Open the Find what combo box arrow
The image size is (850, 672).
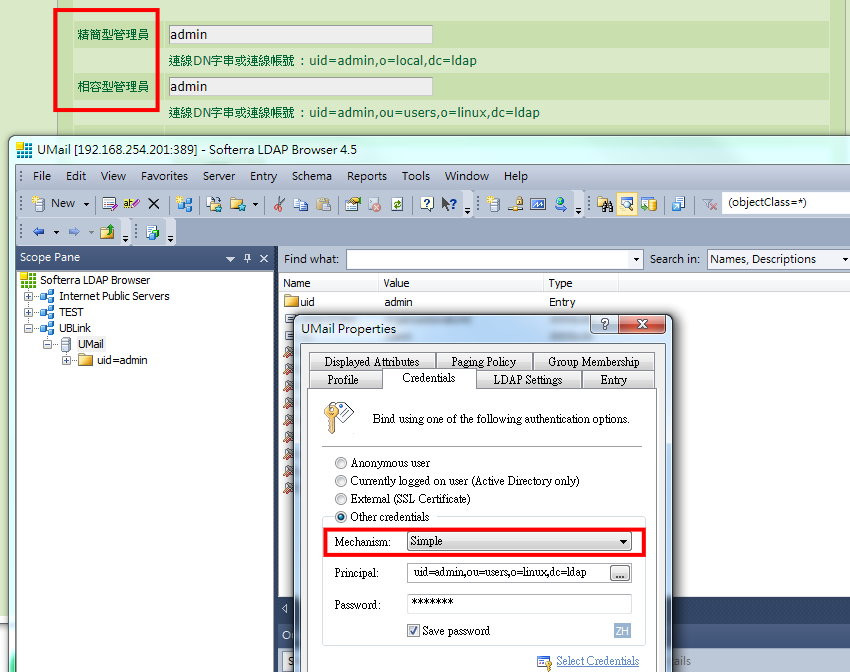[x=636, y=259]
